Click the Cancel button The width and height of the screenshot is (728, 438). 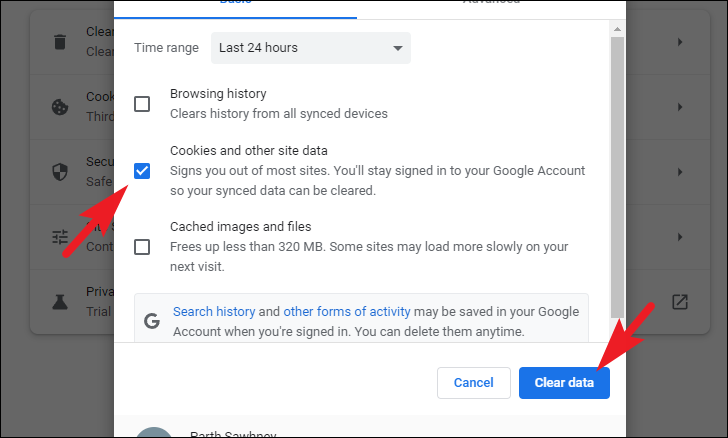tap(474, 382)
